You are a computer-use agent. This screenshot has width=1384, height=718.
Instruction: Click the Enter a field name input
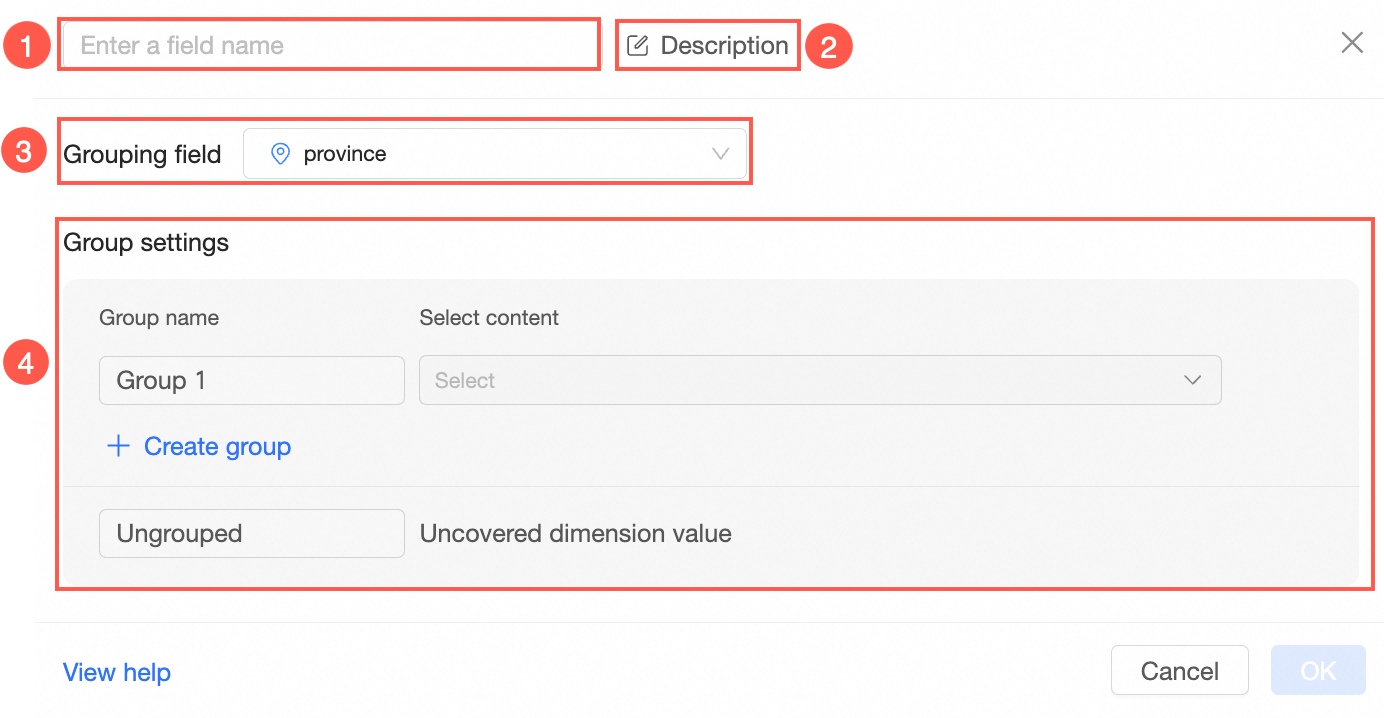click(x=330, y=45)
